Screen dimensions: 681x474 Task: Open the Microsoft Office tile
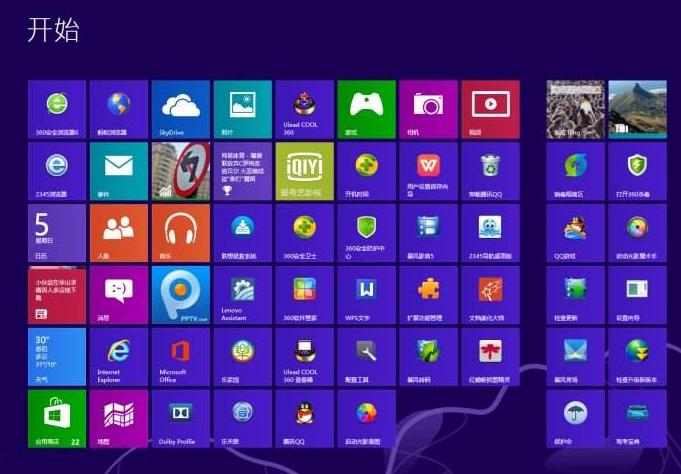[x=181, y=357]
